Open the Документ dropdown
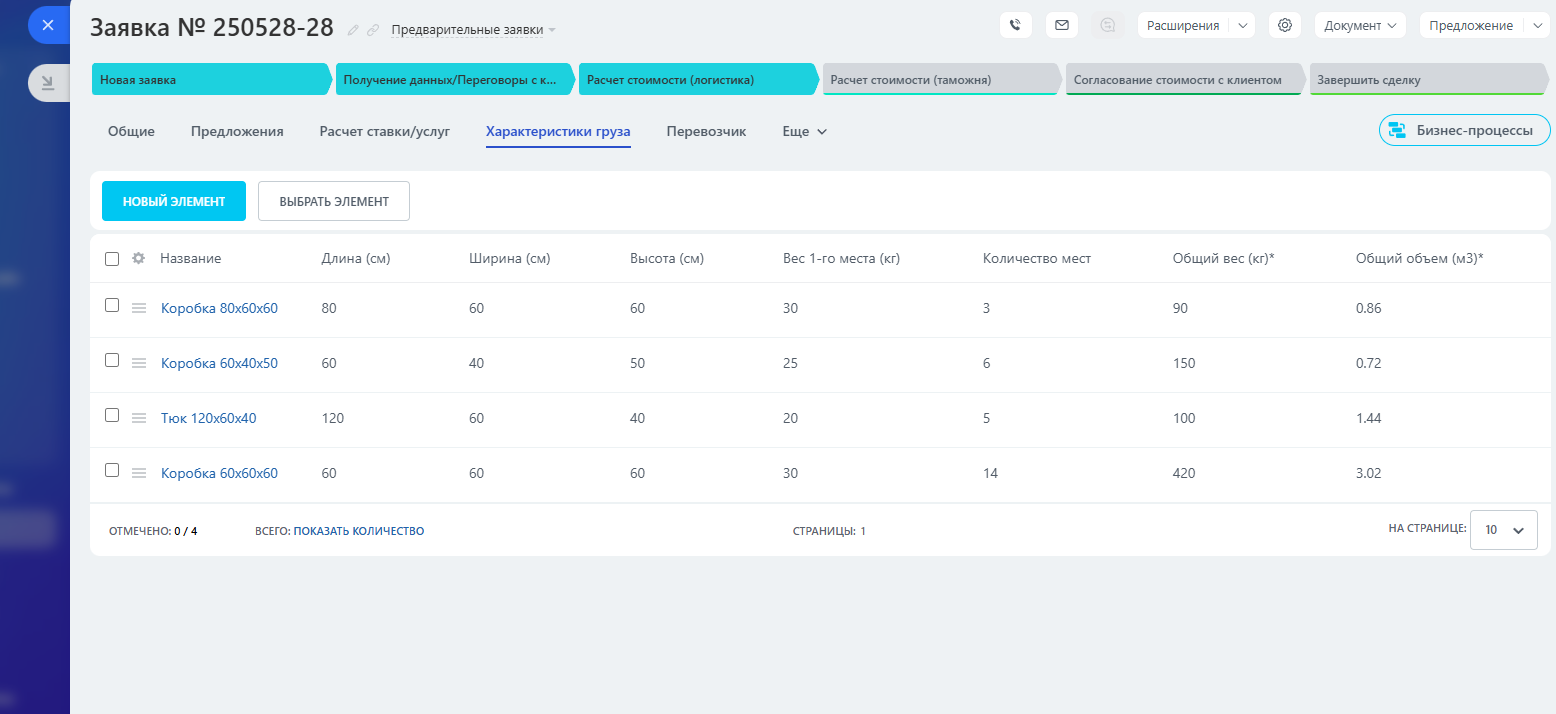 point(1359,26)
